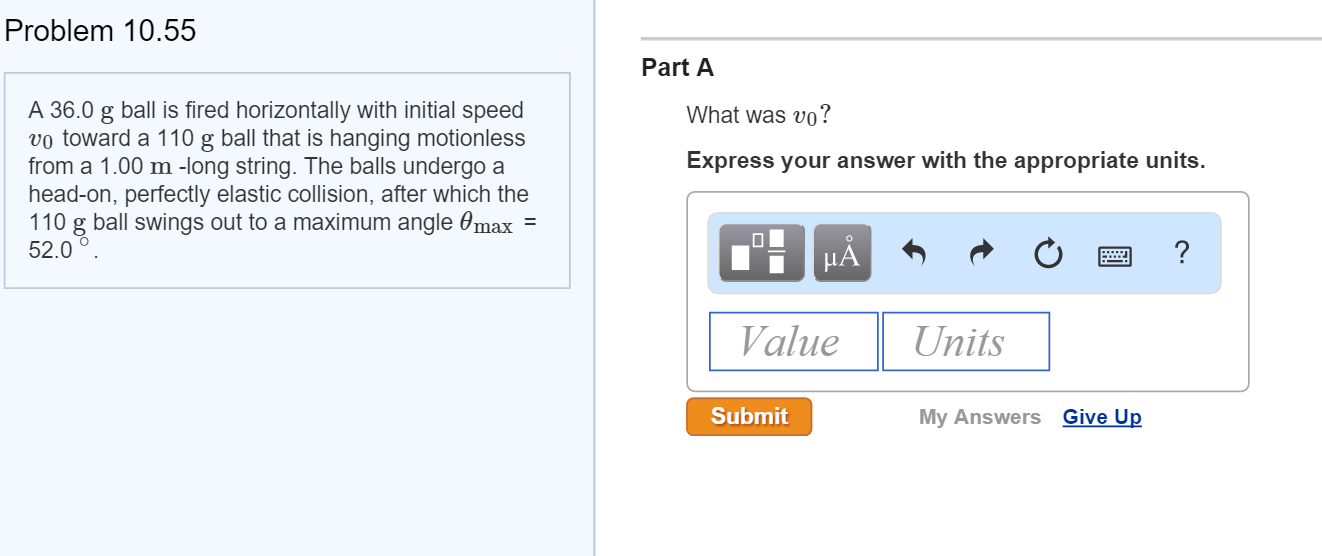The width and height of the screenshot is (1322, 556).
Task: Open the μÅ Greek symbols palette
Action: tap(842, 253)
